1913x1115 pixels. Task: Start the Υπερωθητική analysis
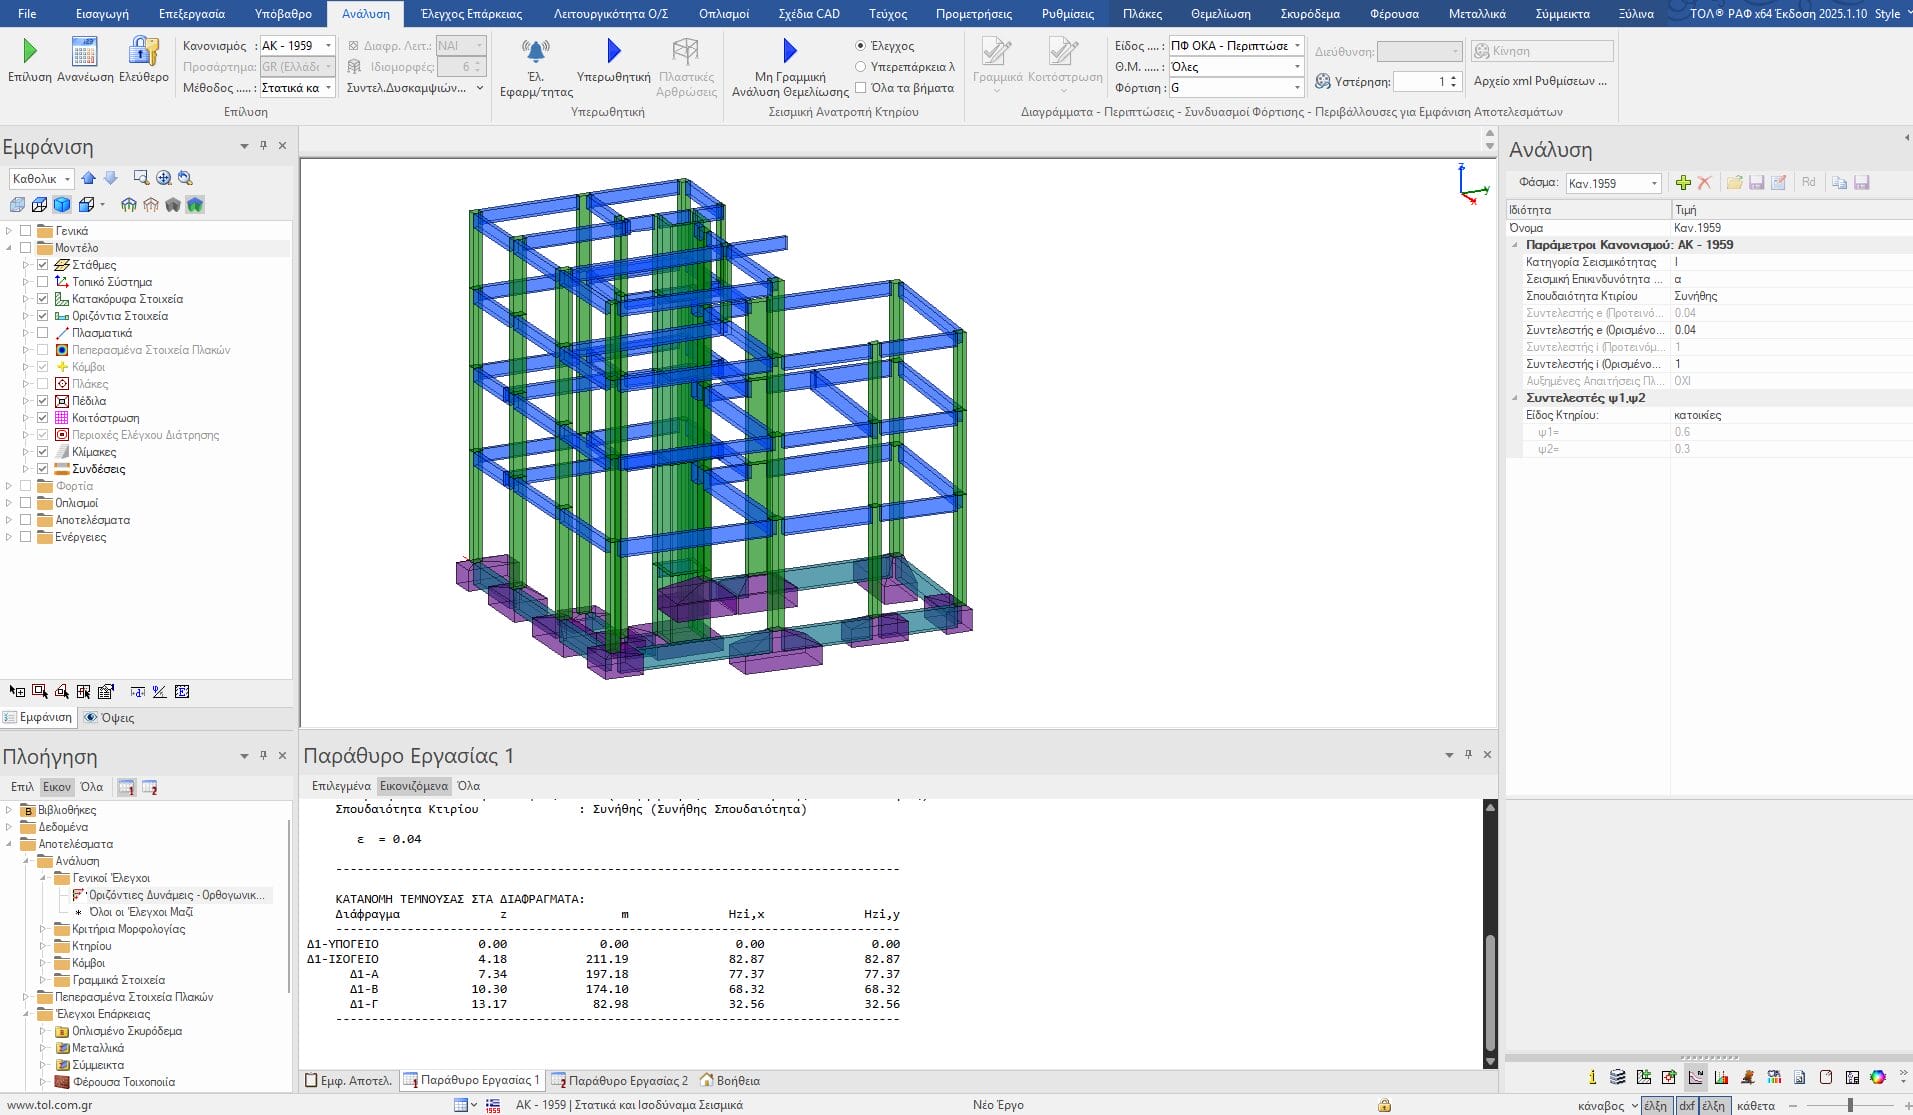tap(613, 52)
